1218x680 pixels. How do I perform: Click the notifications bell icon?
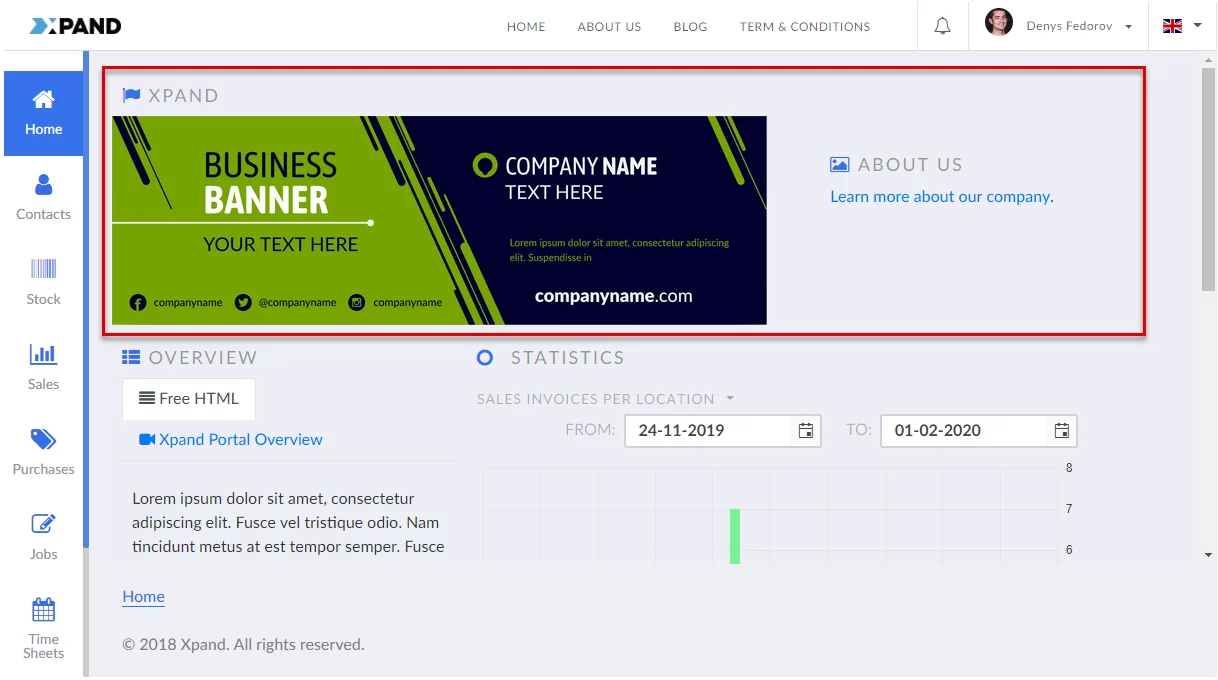tap(942, 26)
